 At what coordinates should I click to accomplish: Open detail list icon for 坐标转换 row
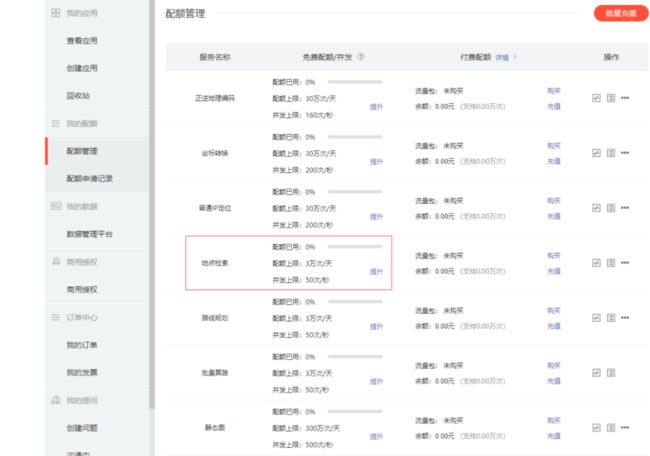[x=611, y=153]
